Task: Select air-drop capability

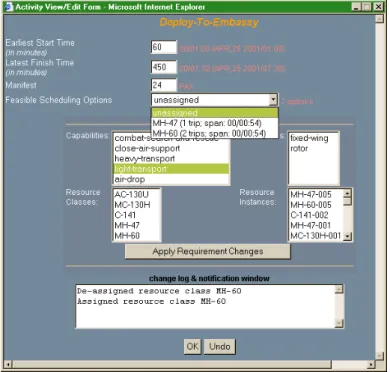Action: tap(171, 179)
